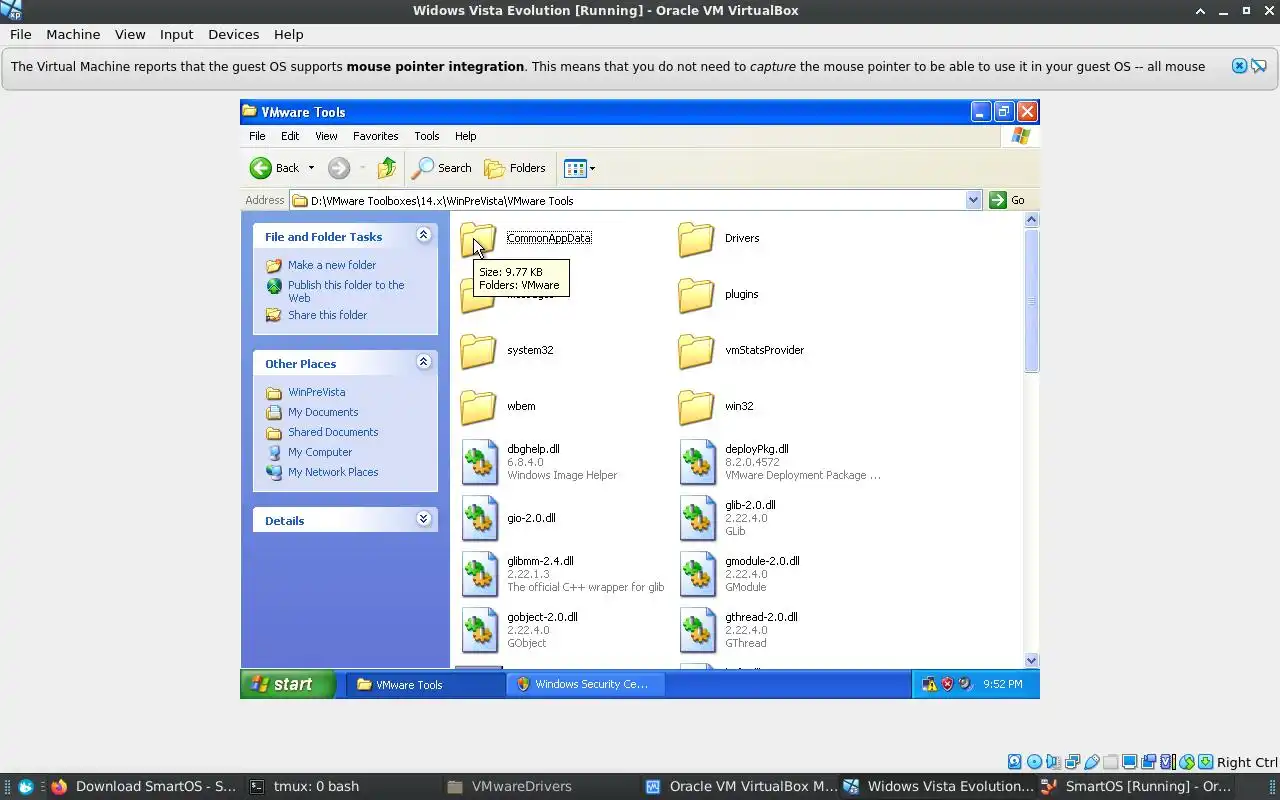This screenshot has height=800, width=1280.
Task: Click VirtualBox optical disc status icon
Action: point(1034,762)
